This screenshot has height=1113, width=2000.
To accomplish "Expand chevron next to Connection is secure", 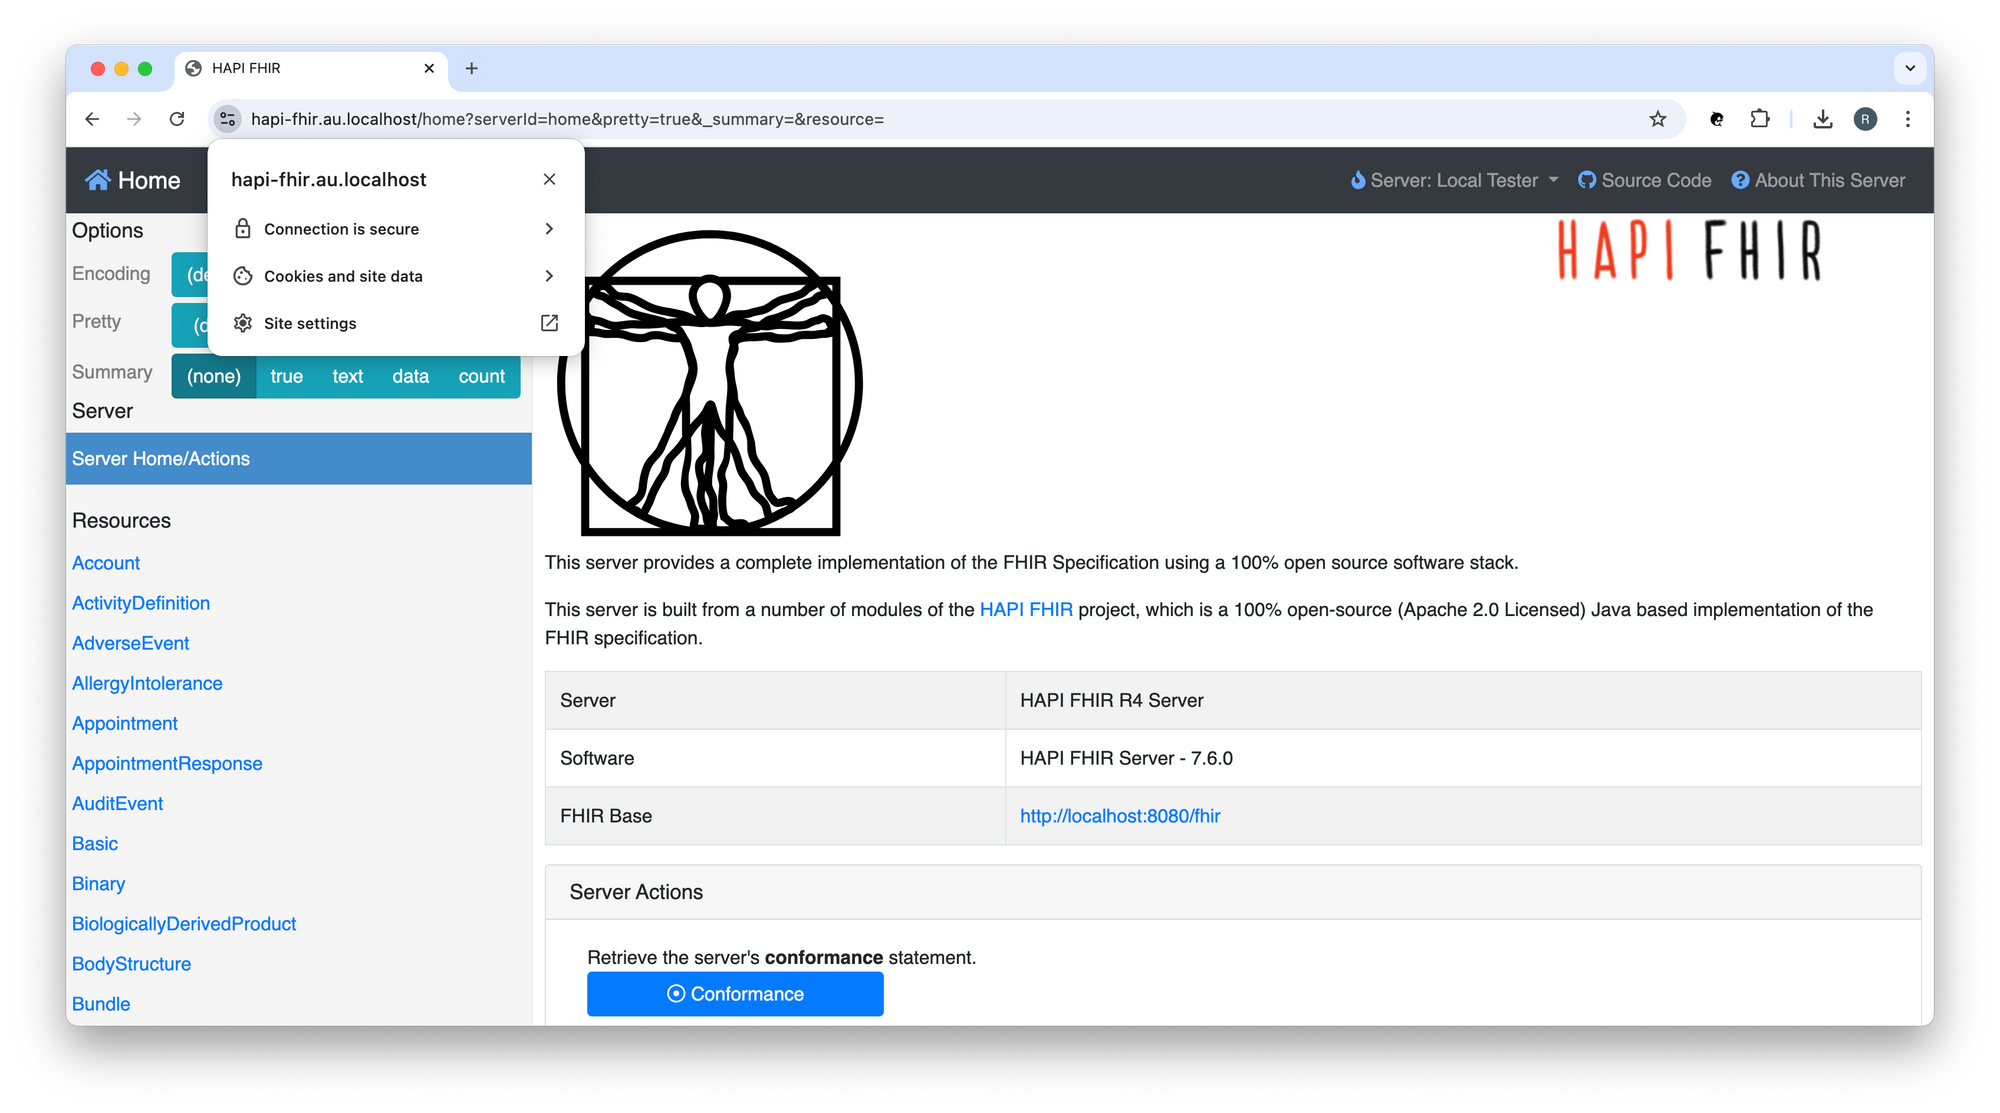I will (x=549, y=229).
